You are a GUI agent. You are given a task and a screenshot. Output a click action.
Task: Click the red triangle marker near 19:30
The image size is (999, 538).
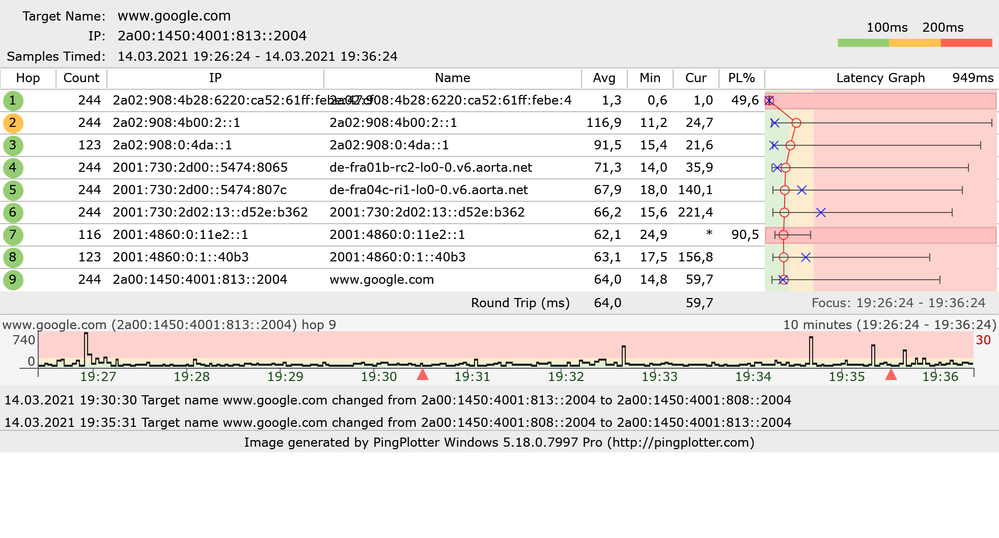pyautogui.click(x=422, y=374)
